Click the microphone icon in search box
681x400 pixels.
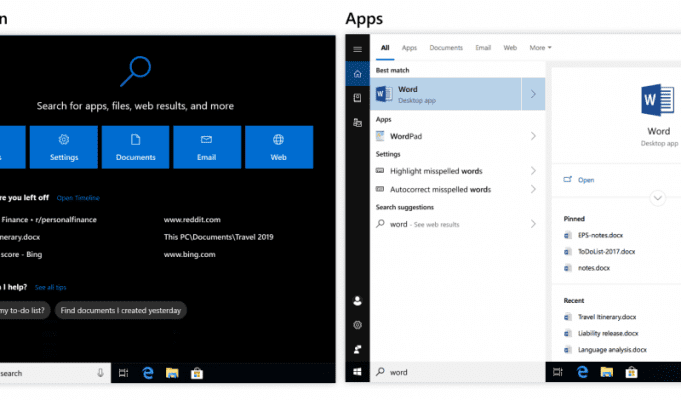[100, 373]
